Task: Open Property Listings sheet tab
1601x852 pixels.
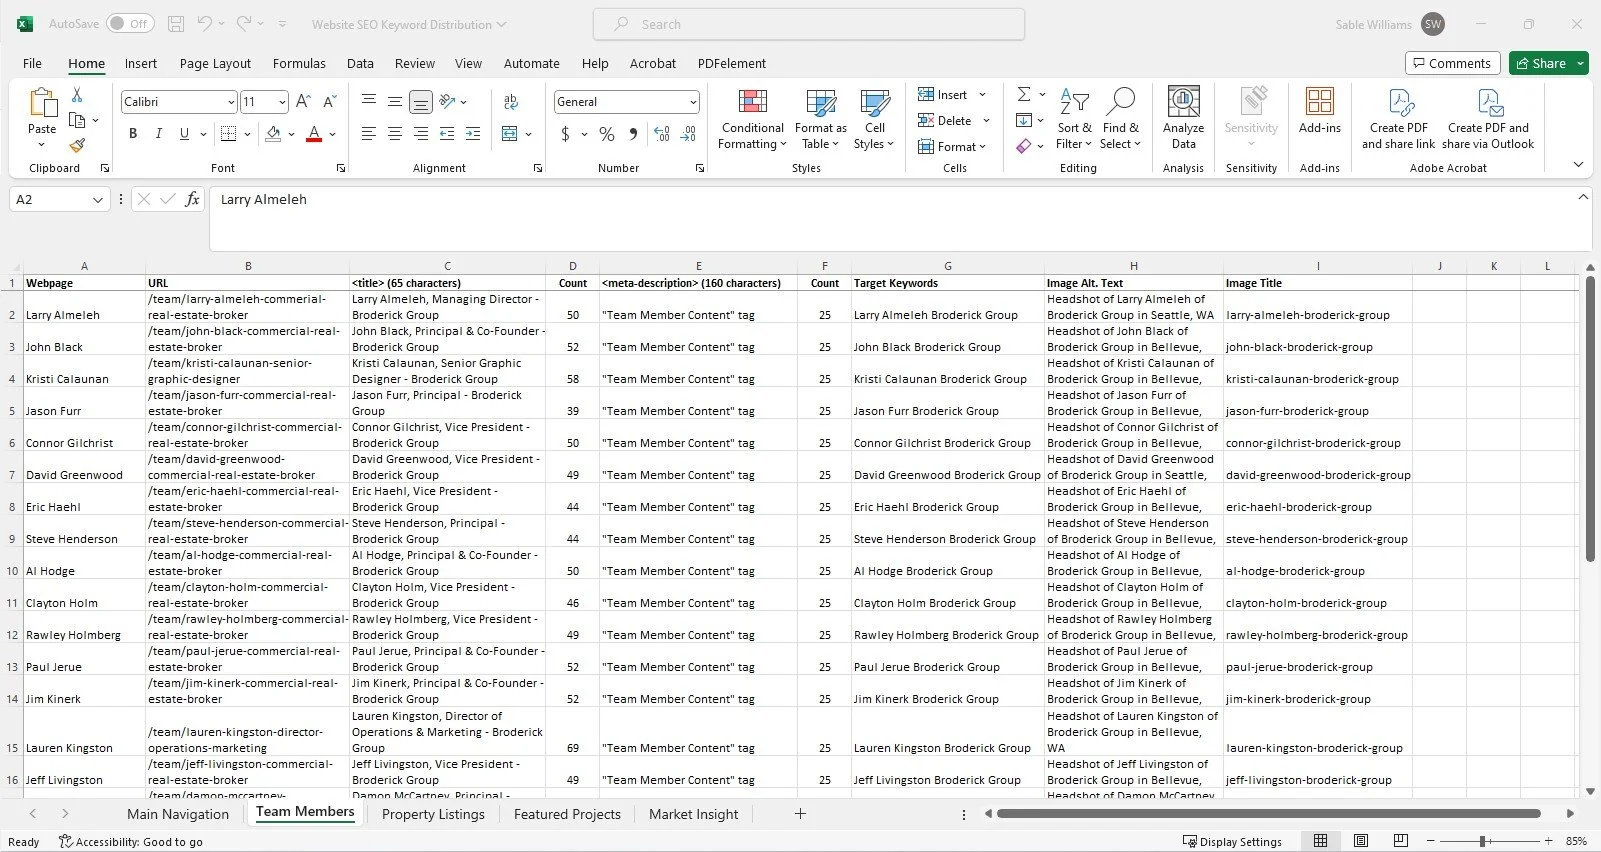Action: pos(433,814)
